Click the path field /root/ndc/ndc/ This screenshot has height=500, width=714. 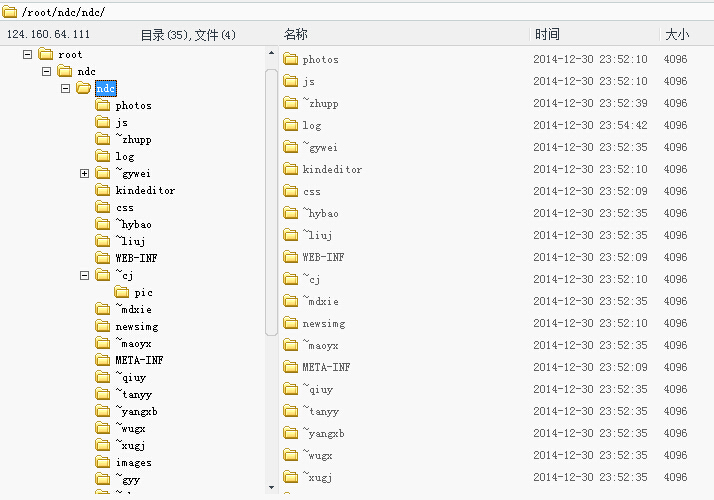(x=63, y=12)
